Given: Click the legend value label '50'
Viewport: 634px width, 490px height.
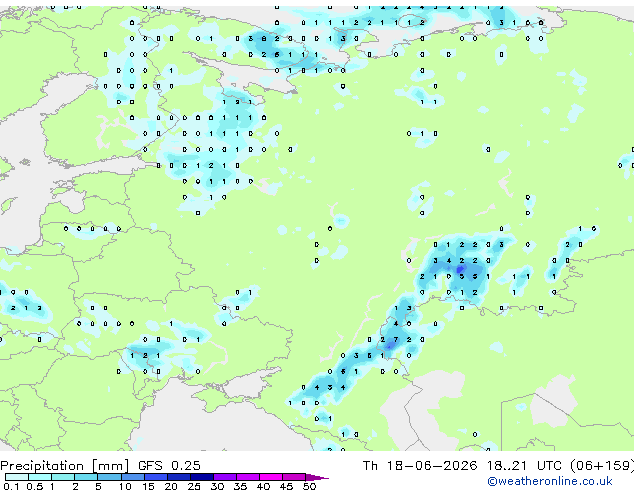Looking at the screenshot, I should pos(309,486).
